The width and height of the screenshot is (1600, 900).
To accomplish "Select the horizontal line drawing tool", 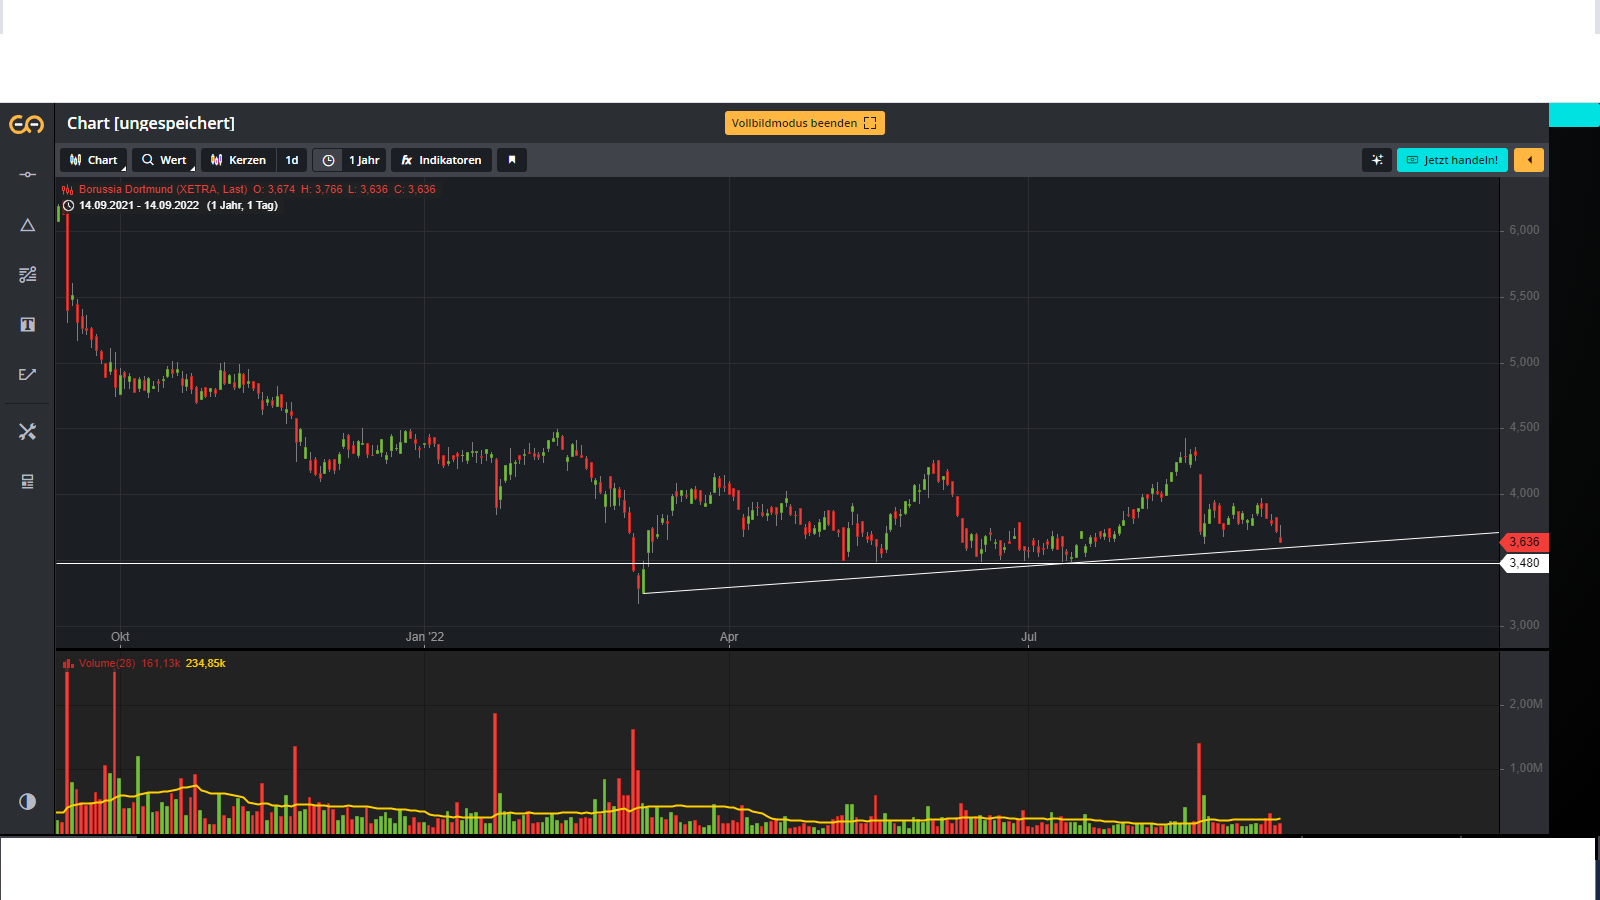I will pos(27,175).
